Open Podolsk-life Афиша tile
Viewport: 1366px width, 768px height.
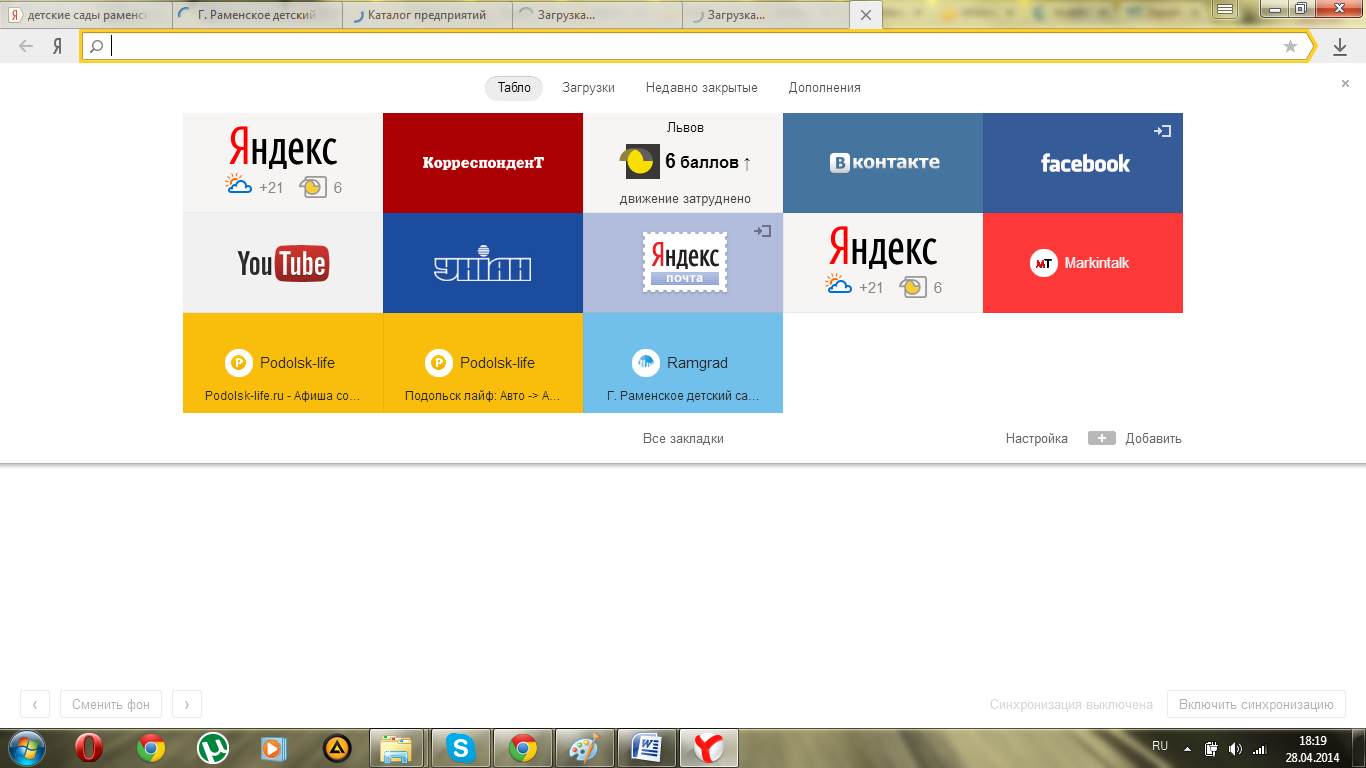pyautogui.click(x=283, y=363)
